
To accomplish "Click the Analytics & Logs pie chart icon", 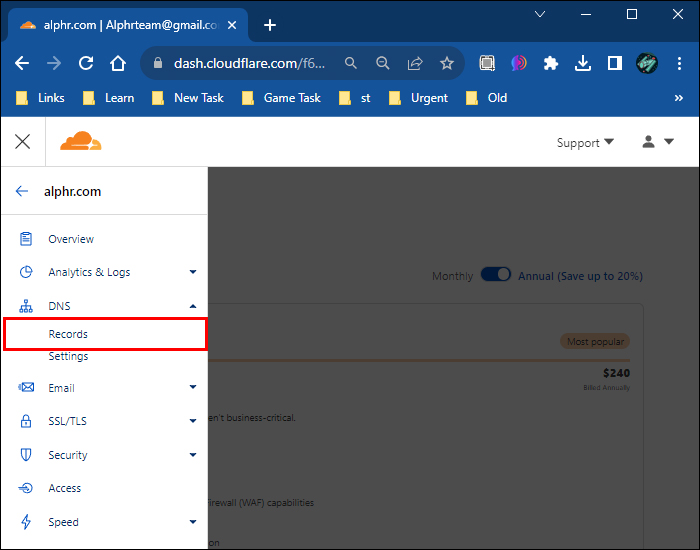I will (26, 272).
